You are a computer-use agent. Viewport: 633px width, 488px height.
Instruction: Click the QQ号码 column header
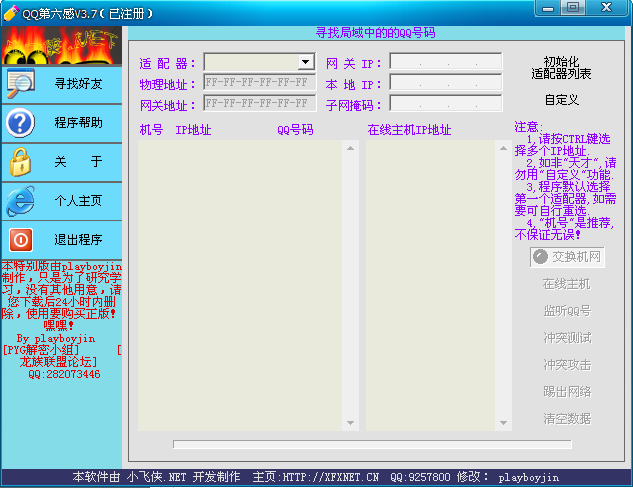(x=295, y=130)
